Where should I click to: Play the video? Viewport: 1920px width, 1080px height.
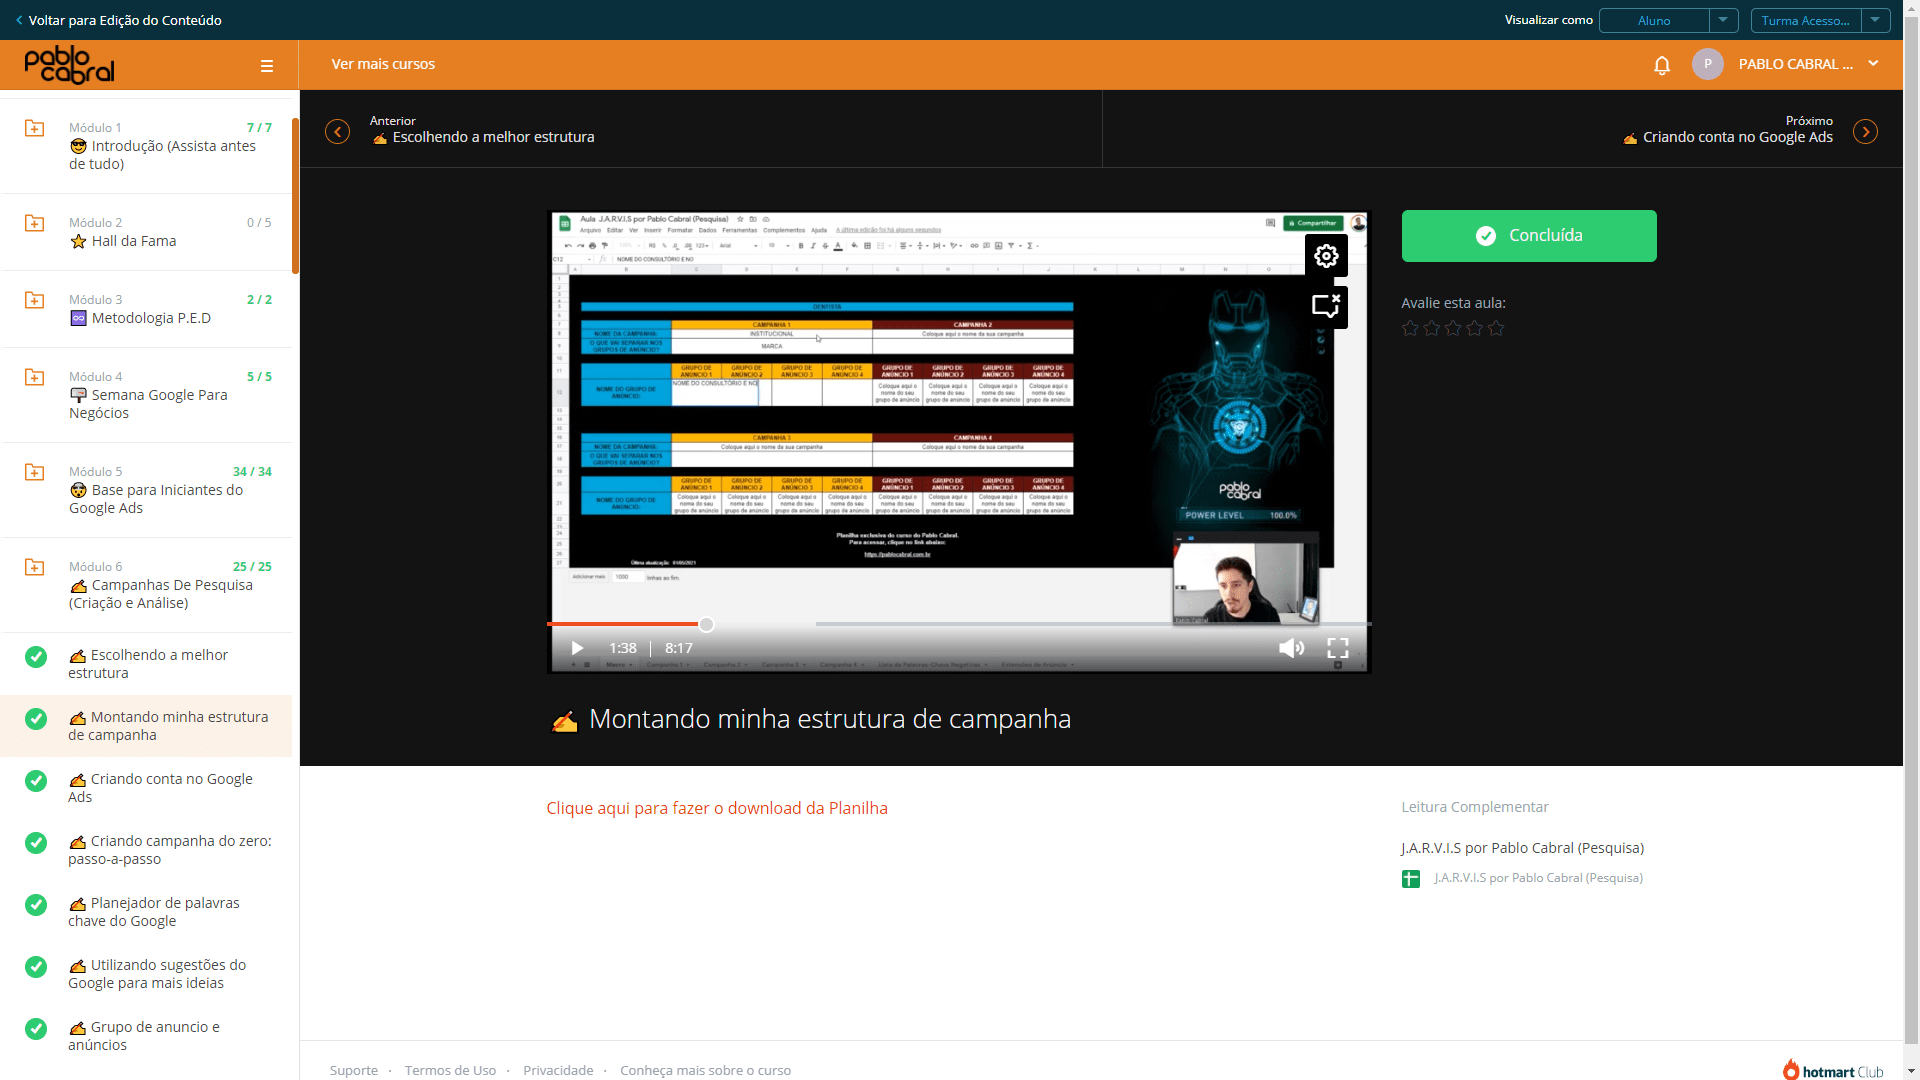pyautogui.click(x=577, y=648)
